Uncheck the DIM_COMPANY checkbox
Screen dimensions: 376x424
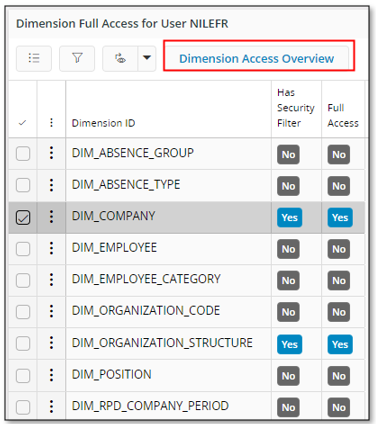(x=23, y=218)
